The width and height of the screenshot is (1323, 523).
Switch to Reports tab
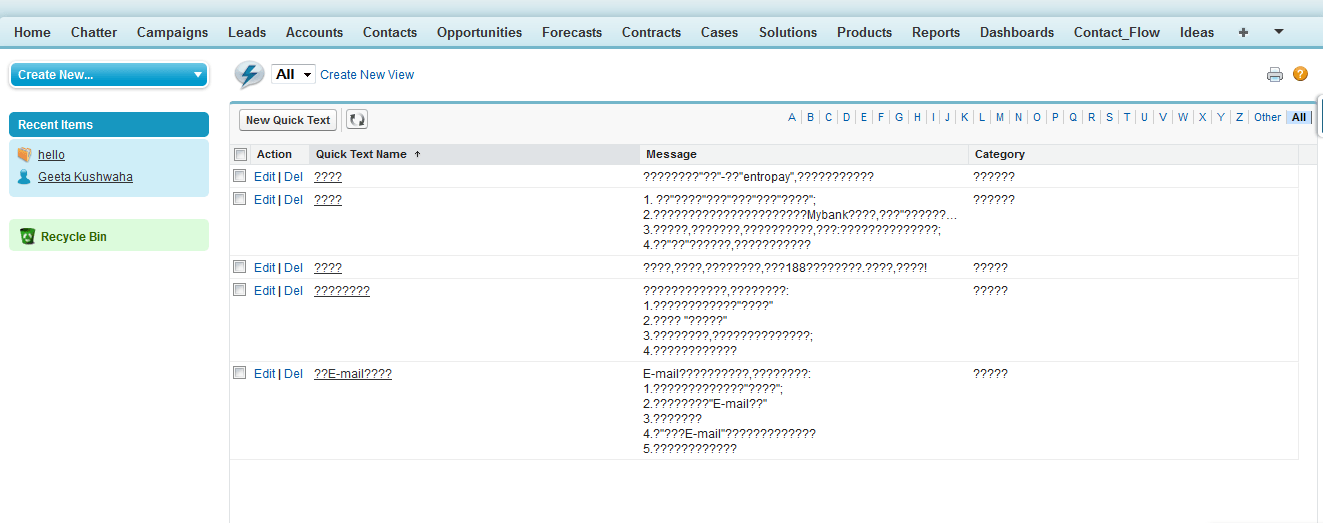tap(936, 32)
